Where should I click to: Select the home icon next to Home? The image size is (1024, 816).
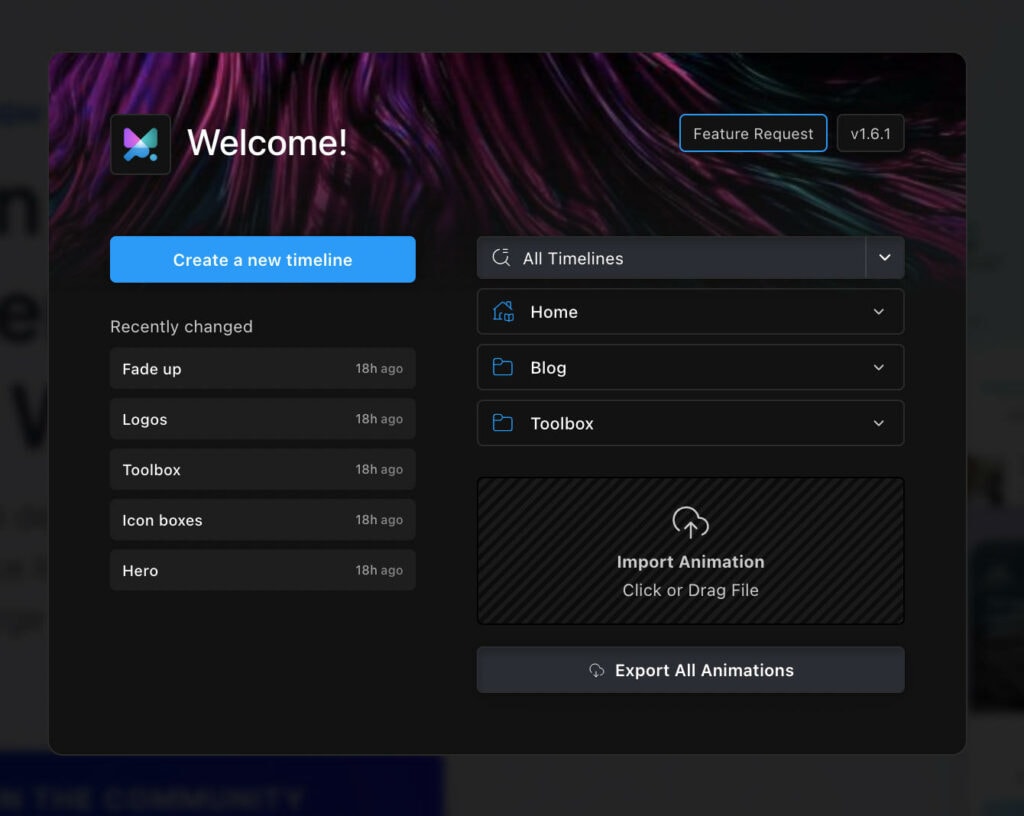pos(502,311)
